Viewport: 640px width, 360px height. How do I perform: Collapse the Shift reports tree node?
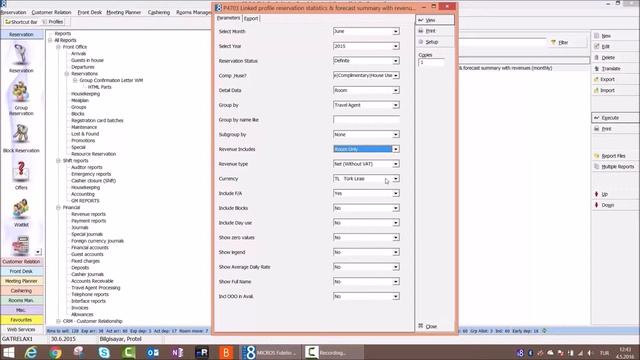coord(58,160)
